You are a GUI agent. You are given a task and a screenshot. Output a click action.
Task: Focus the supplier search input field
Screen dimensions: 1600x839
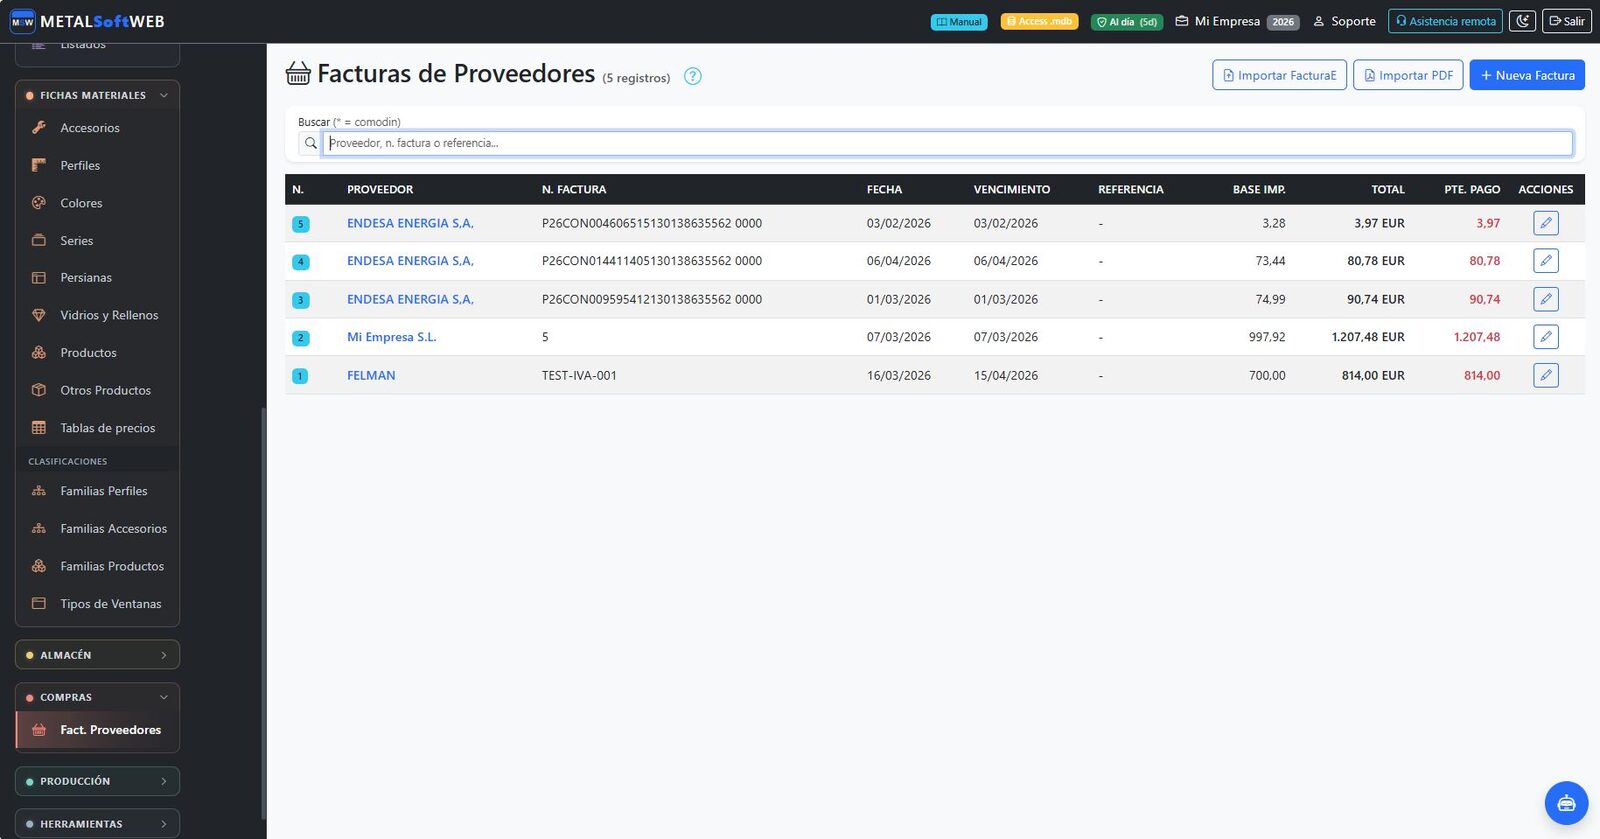pos(947,143)
